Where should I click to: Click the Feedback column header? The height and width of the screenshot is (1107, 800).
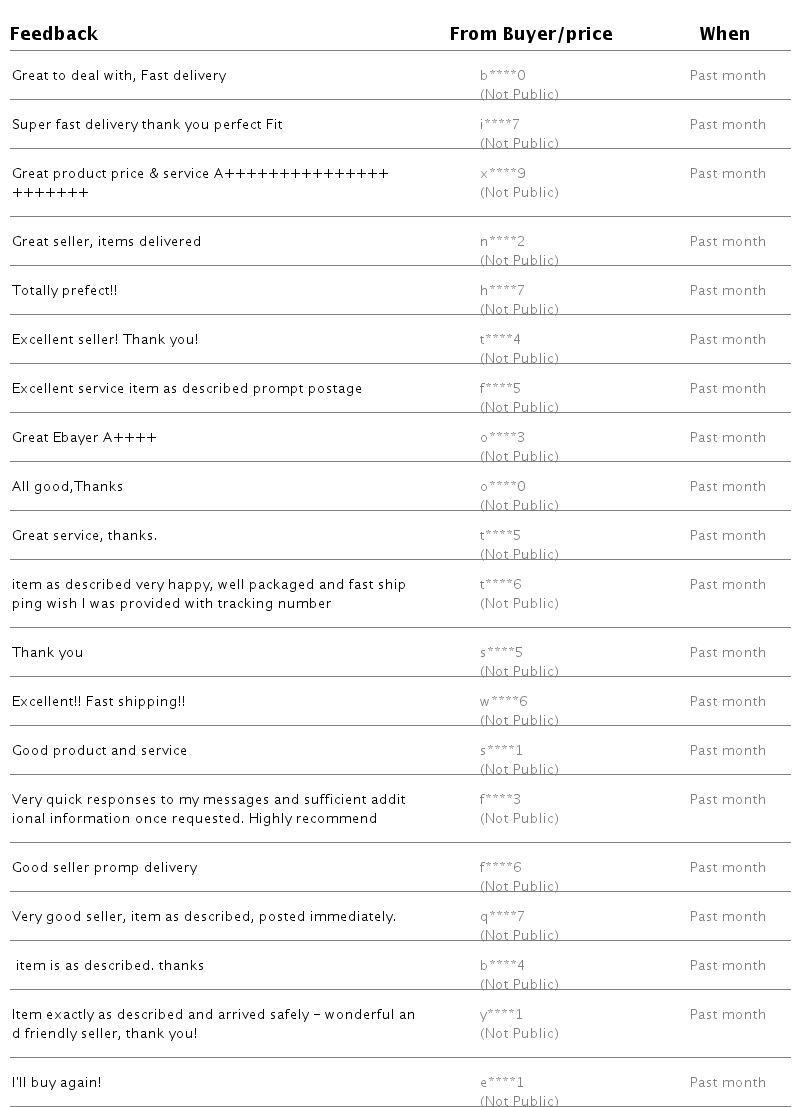pyautogui.click(x=54, y=34)
